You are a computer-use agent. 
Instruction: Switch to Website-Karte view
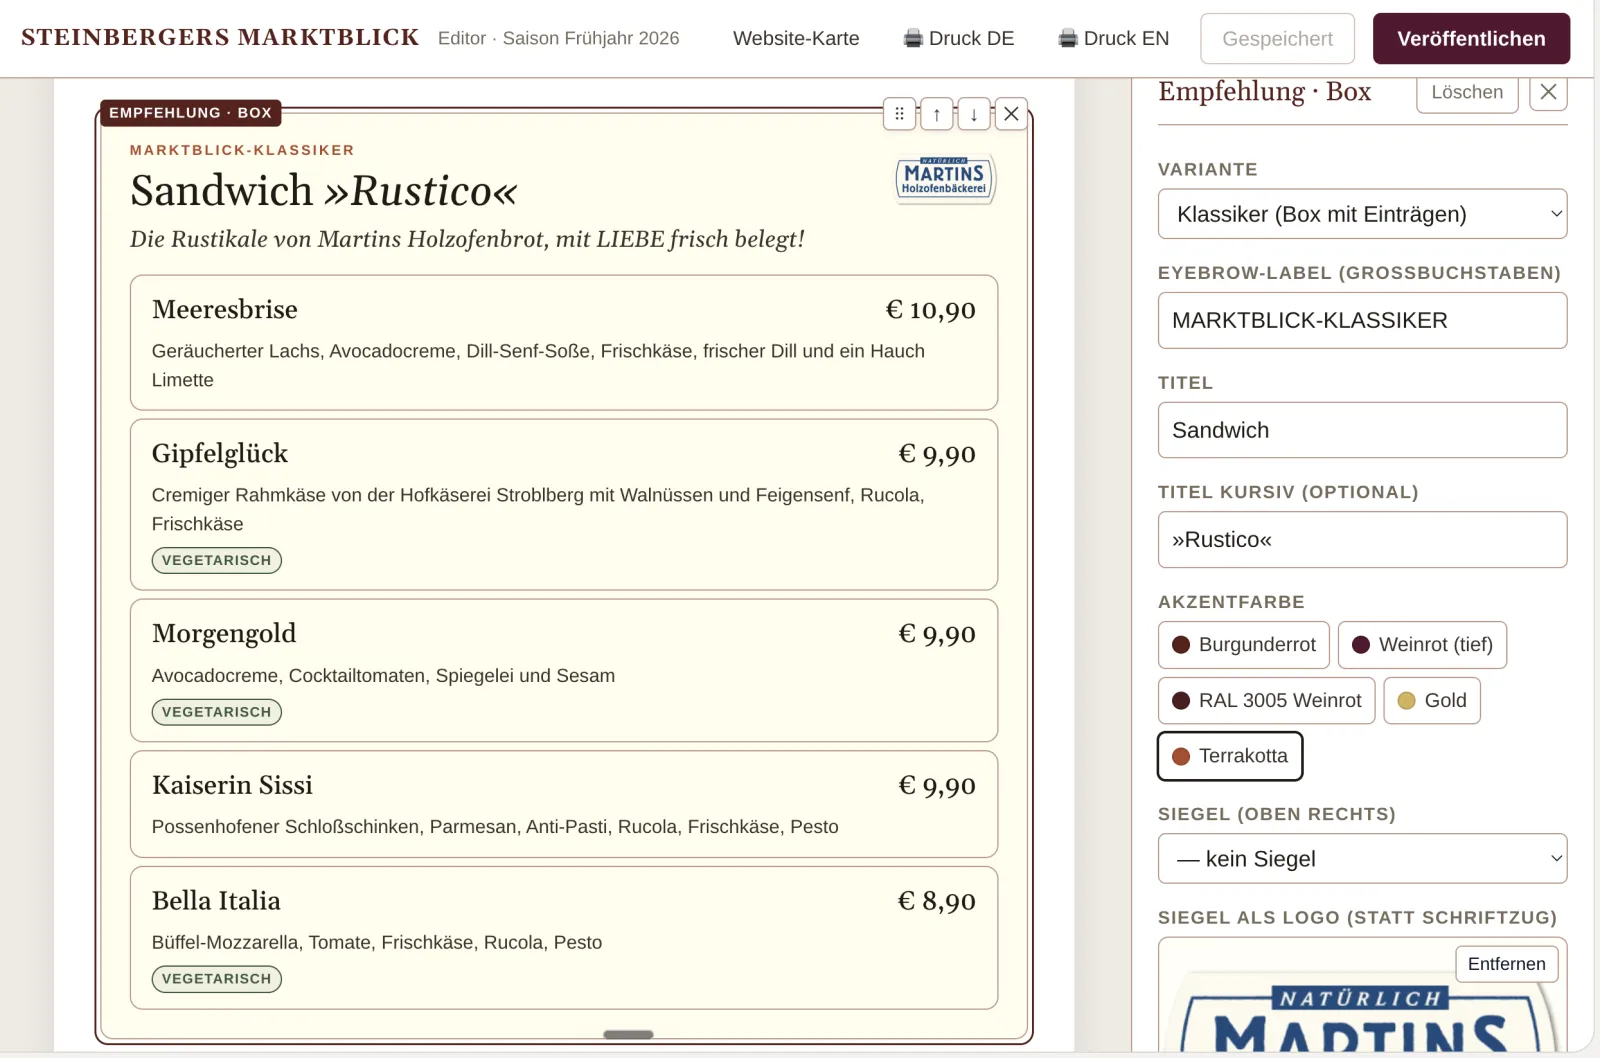pyautogui.click(x=796, y=39)
